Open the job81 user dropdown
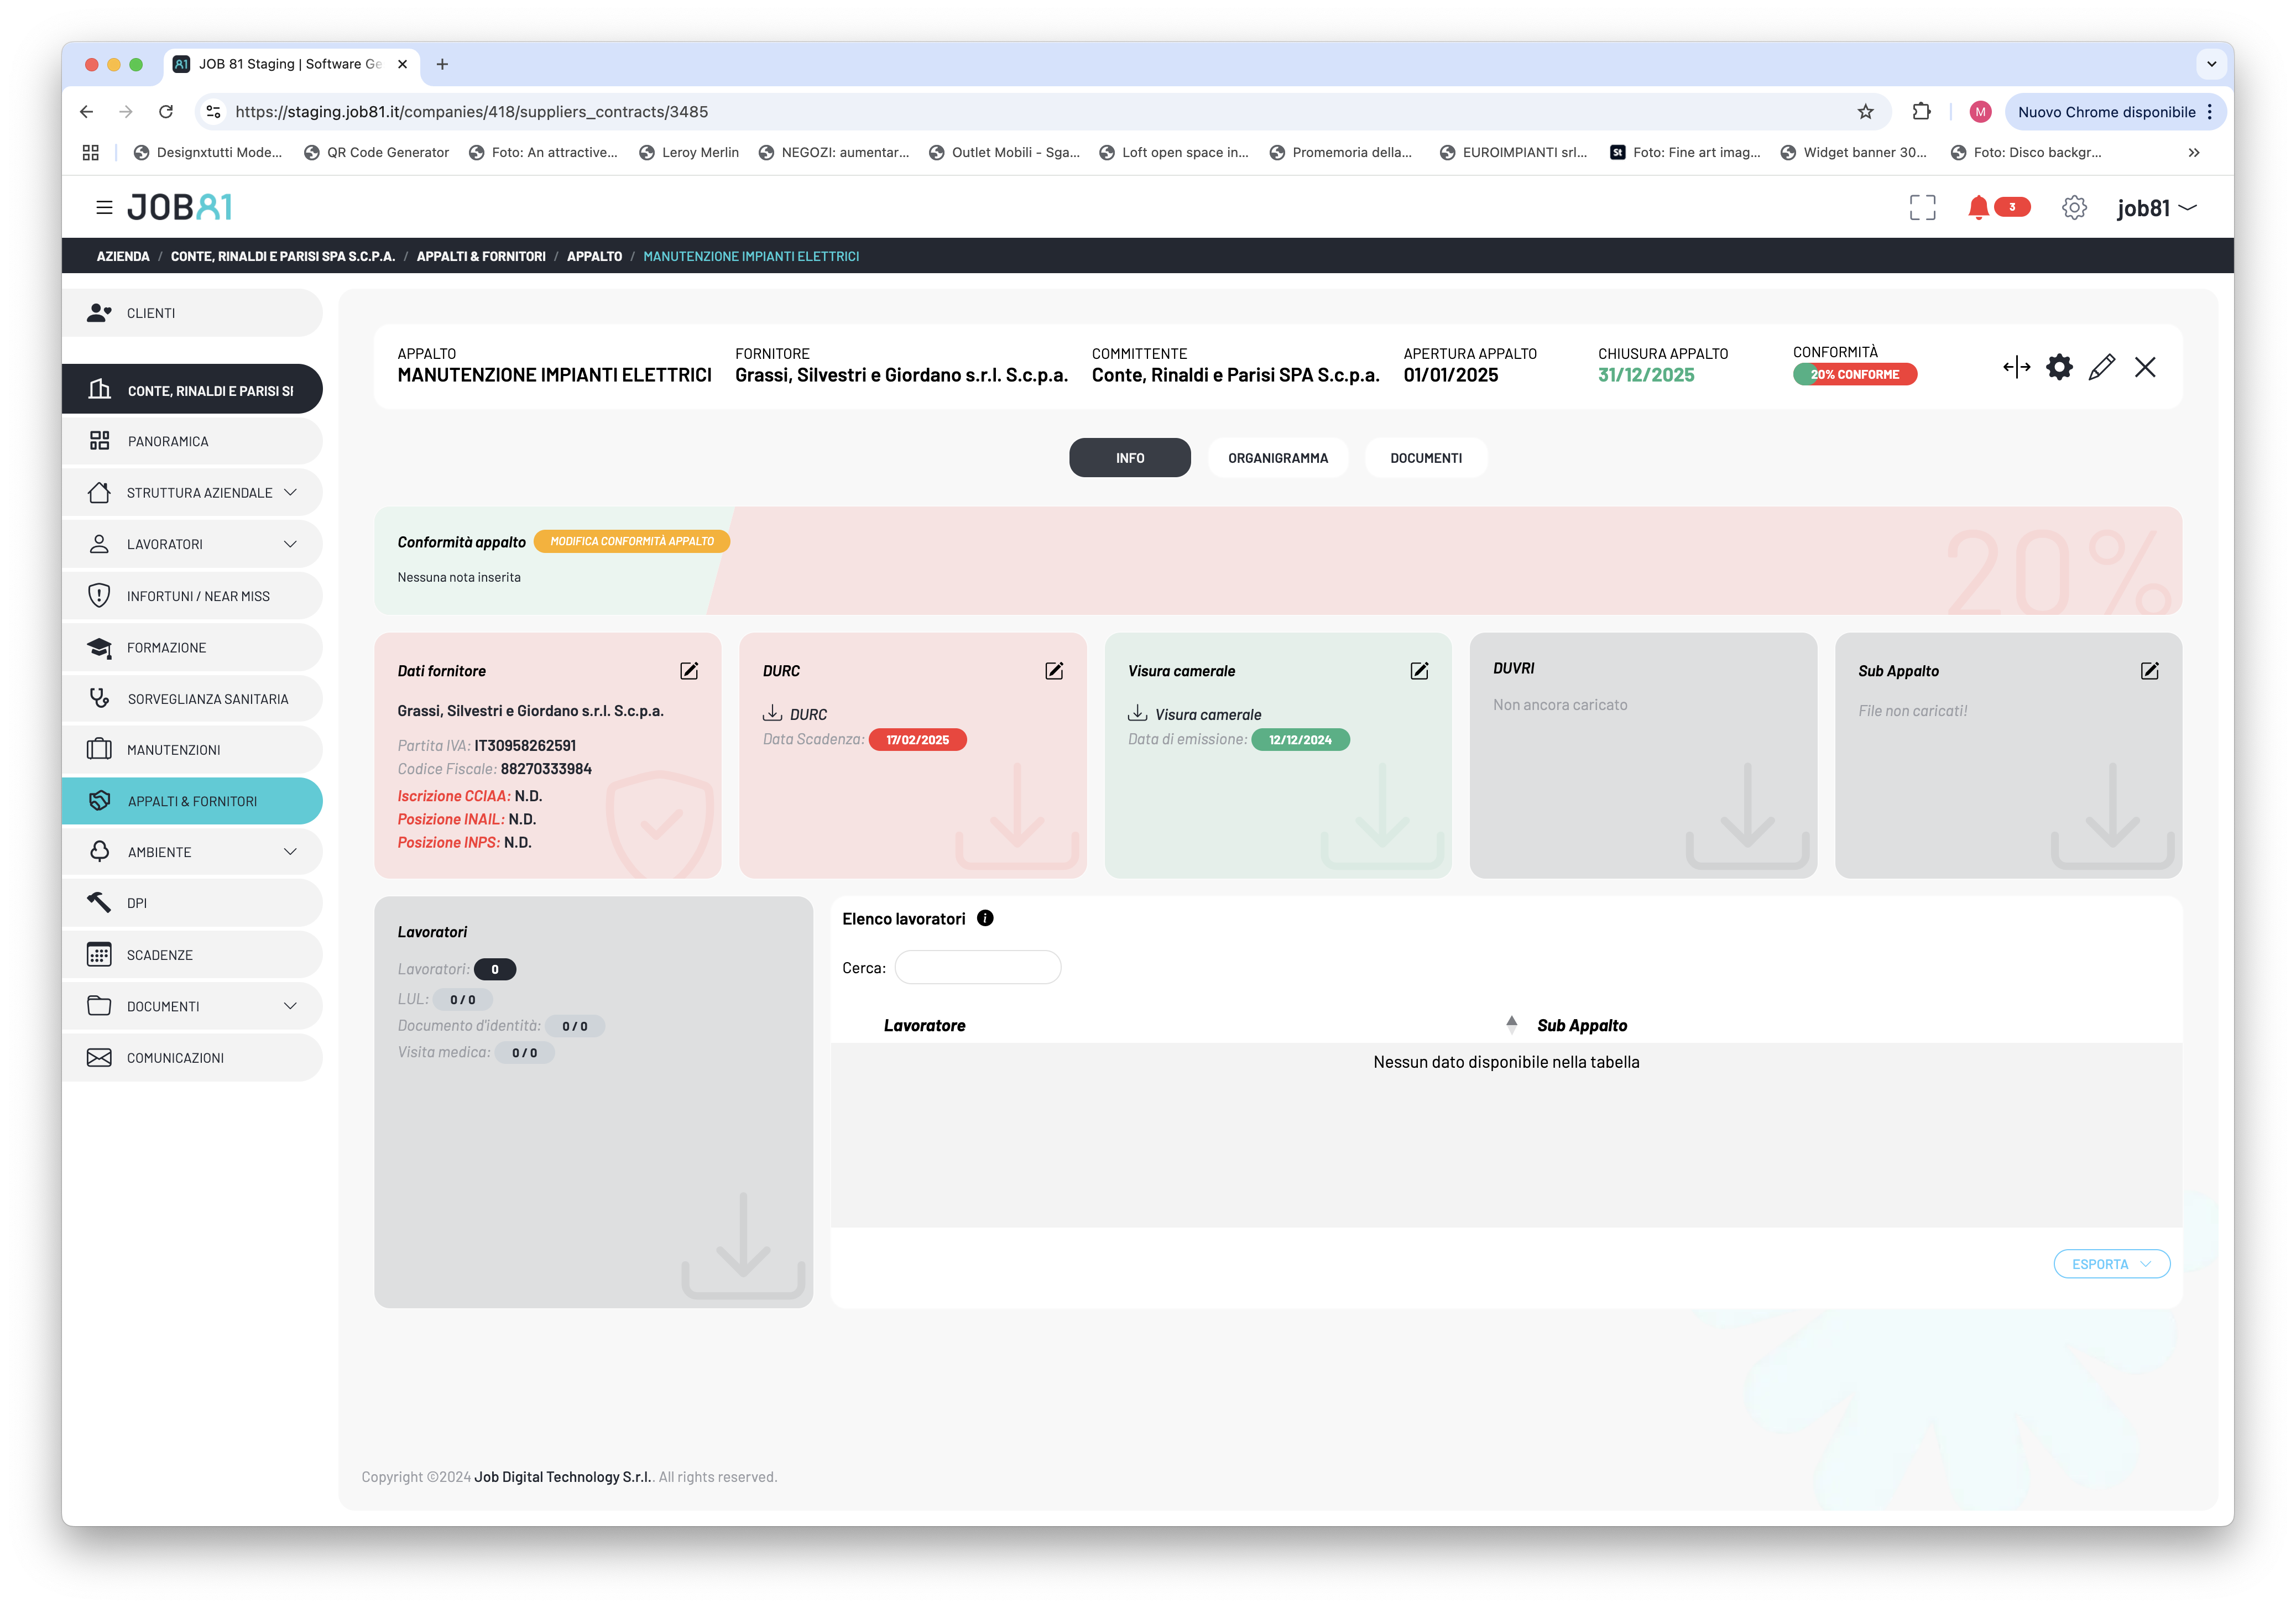2296x1608 pixels. 2156,208
